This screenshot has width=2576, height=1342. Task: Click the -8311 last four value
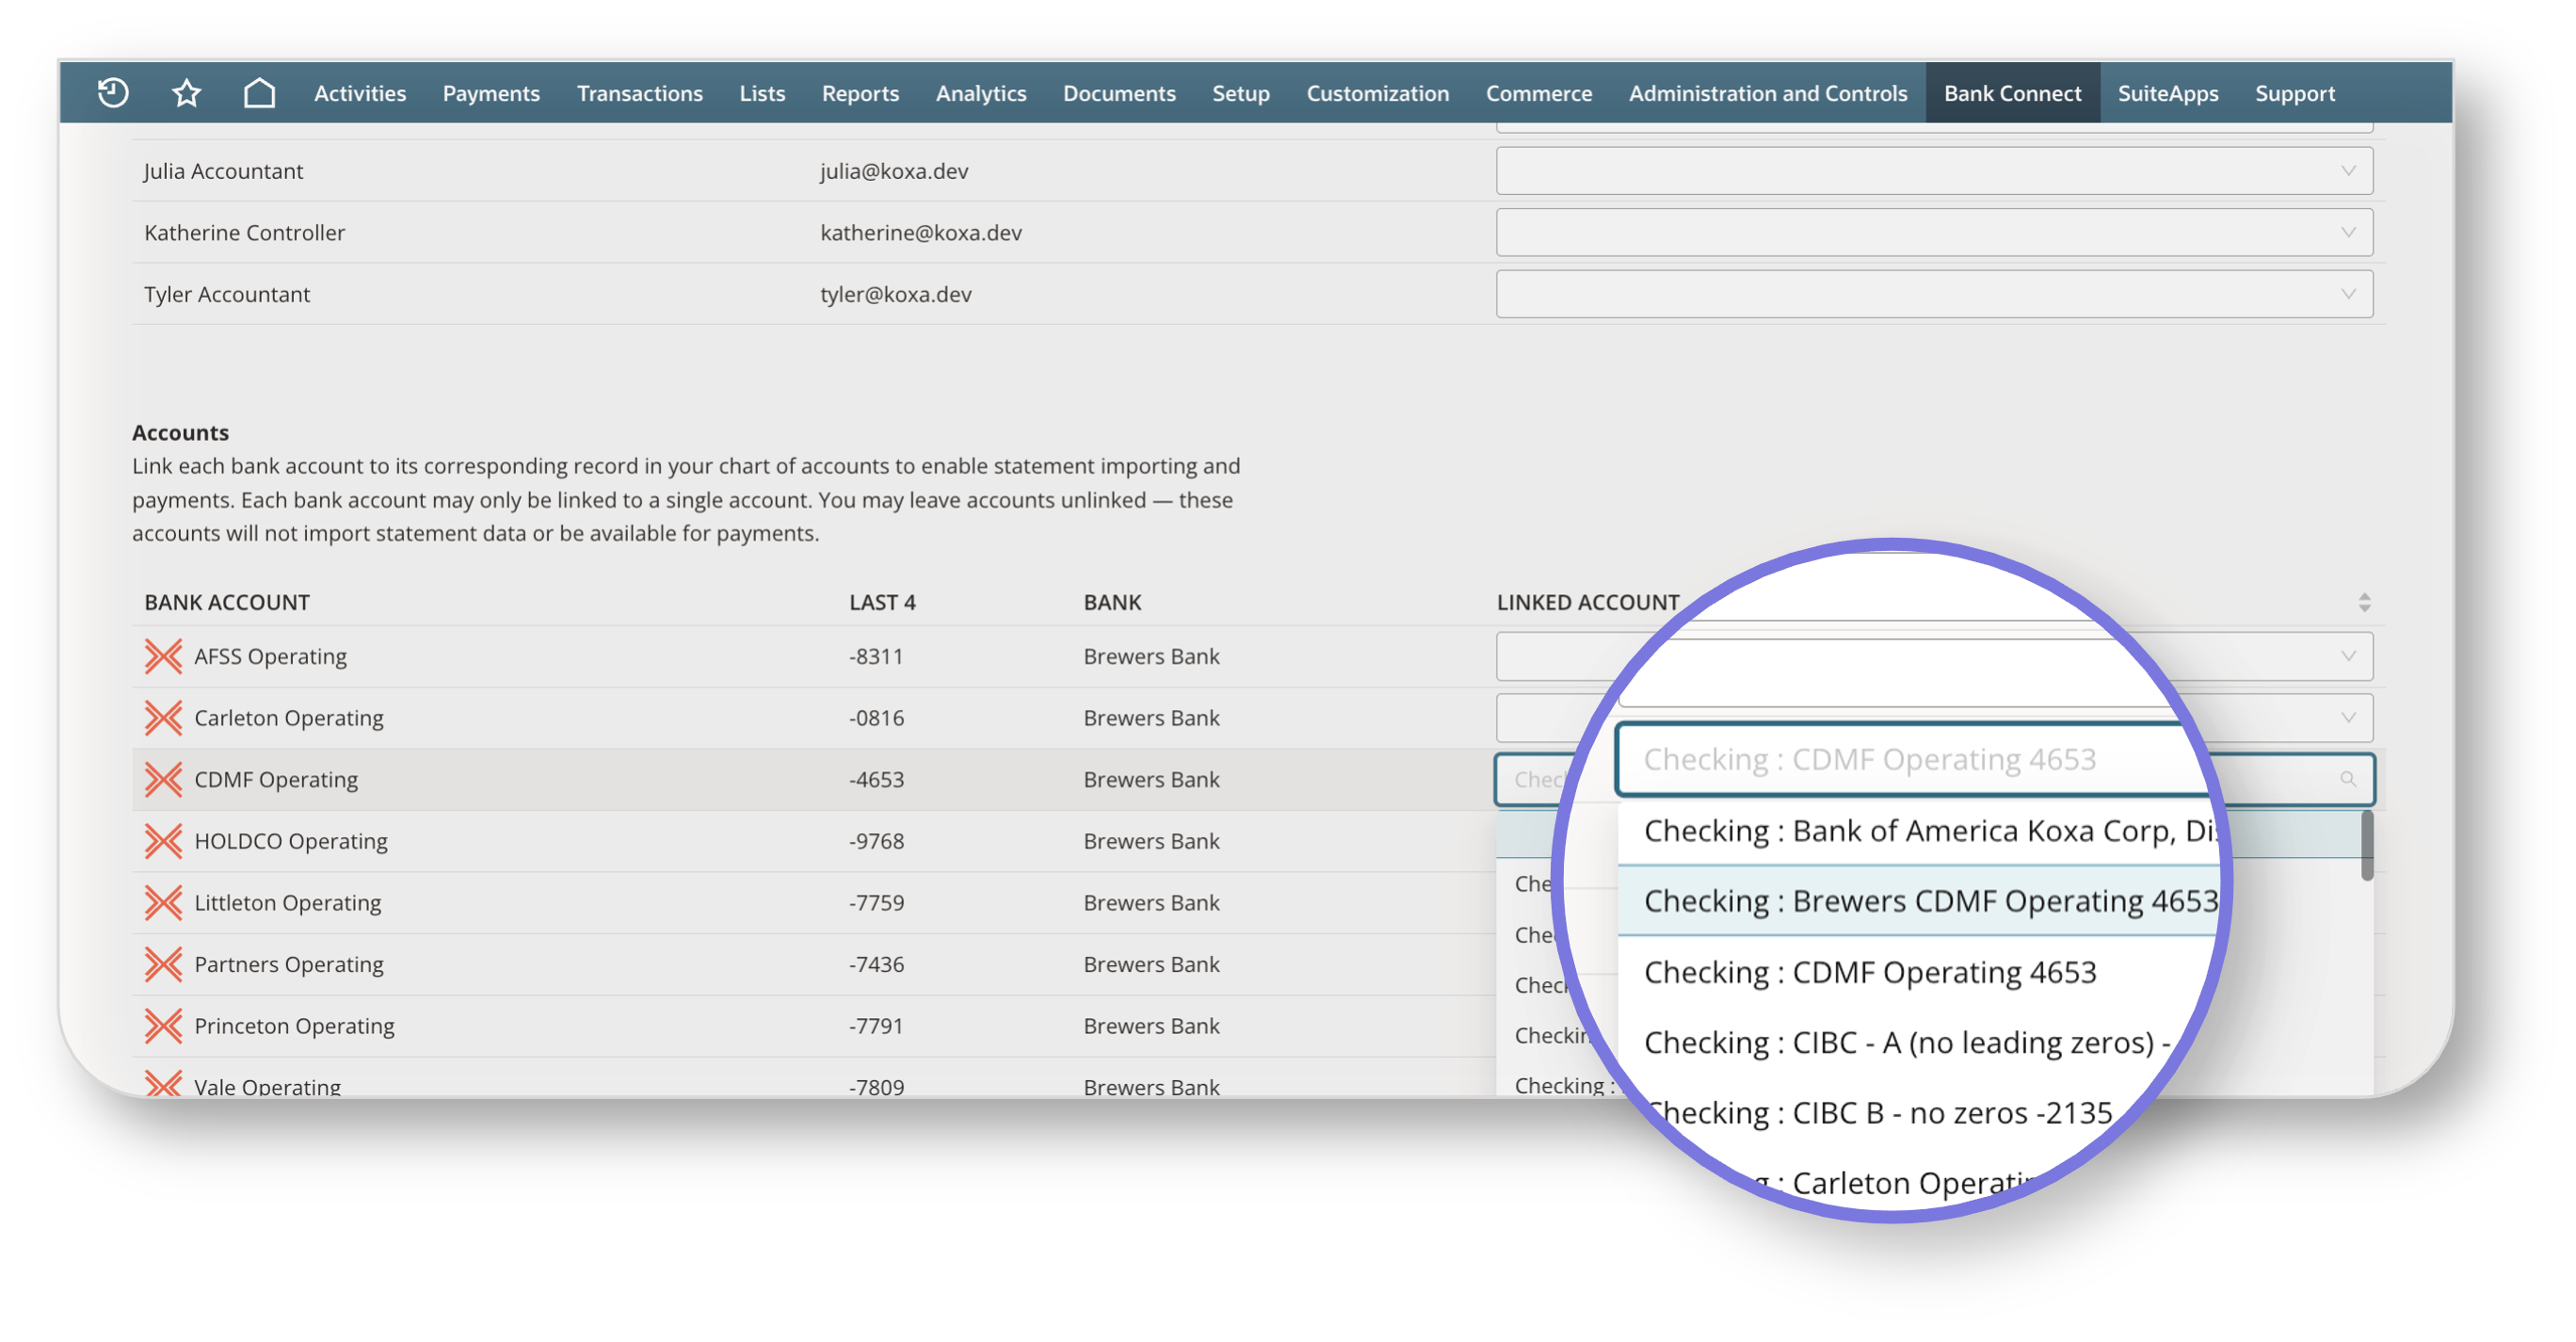876,656
